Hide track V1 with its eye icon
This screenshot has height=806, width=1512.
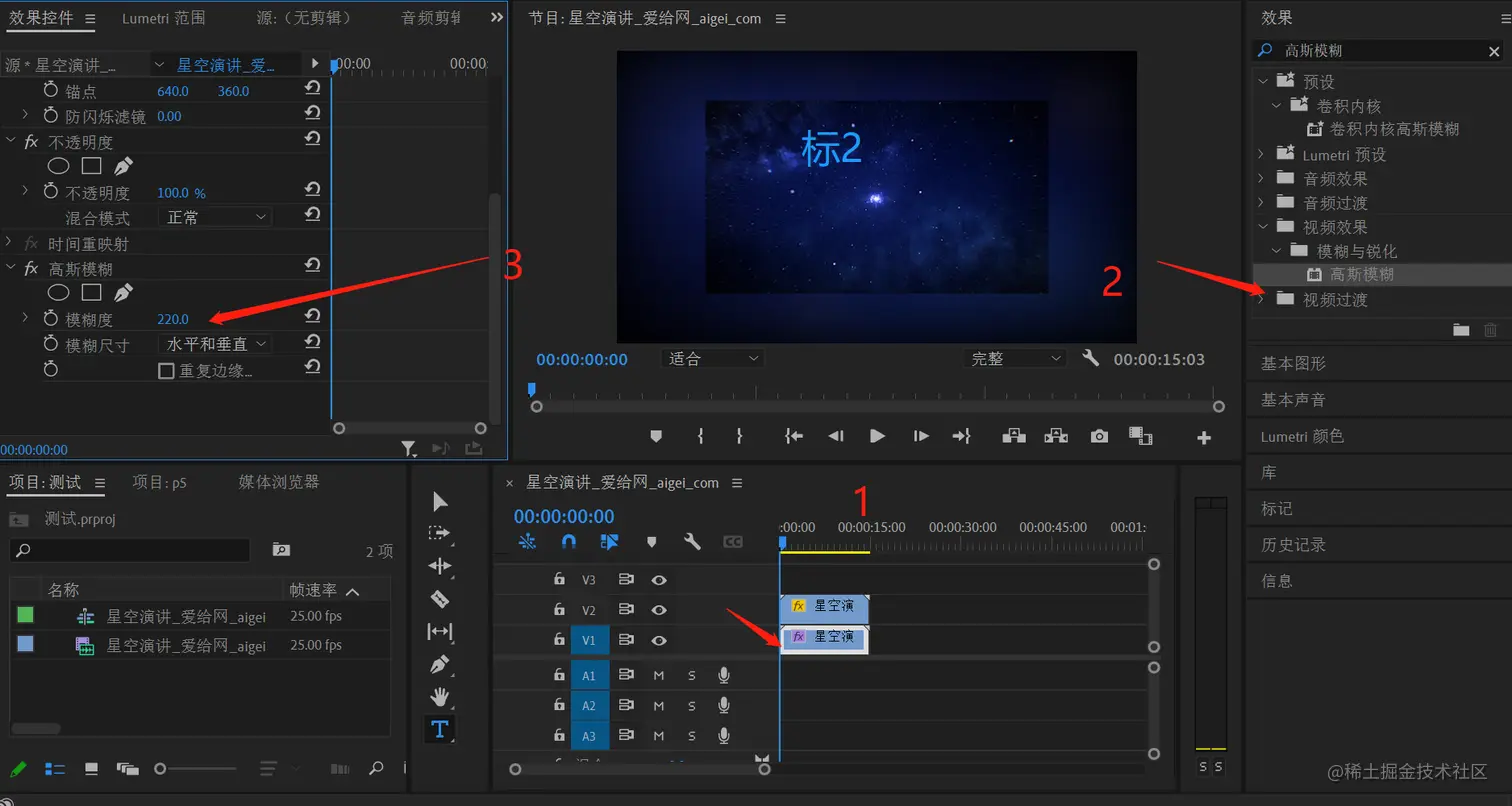pos(659,640)
